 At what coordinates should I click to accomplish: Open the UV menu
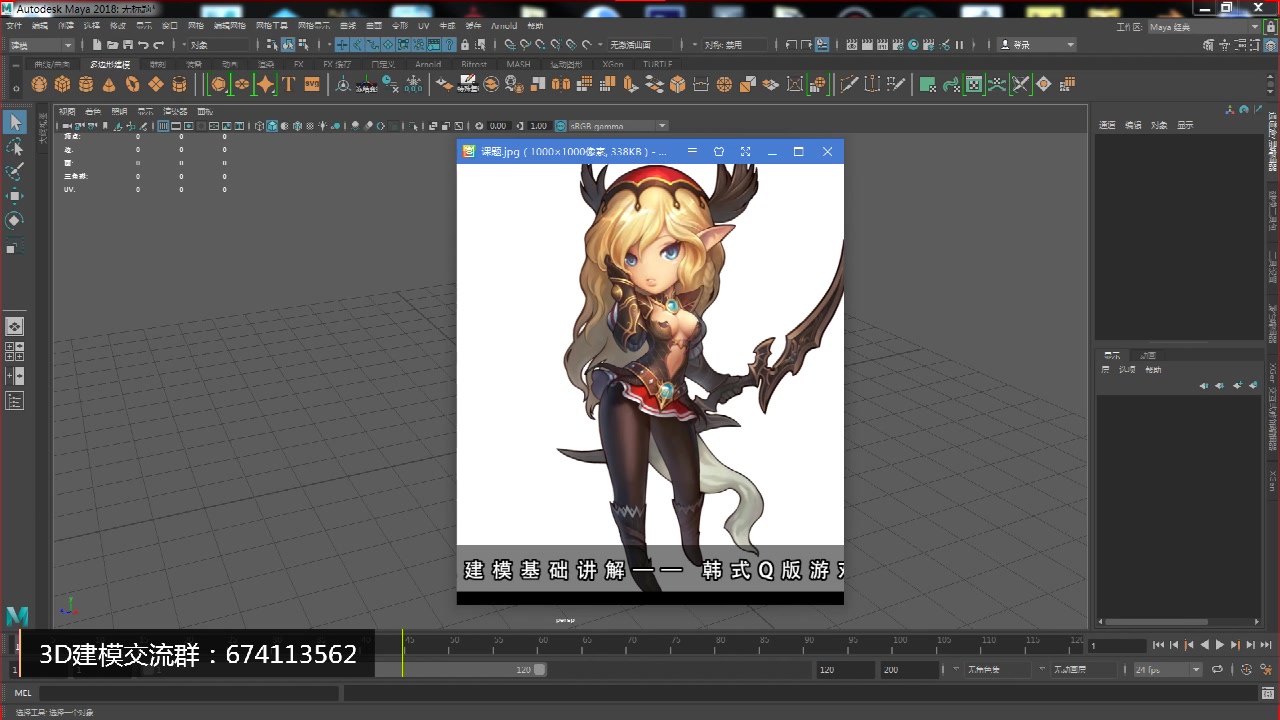point(423,26)
